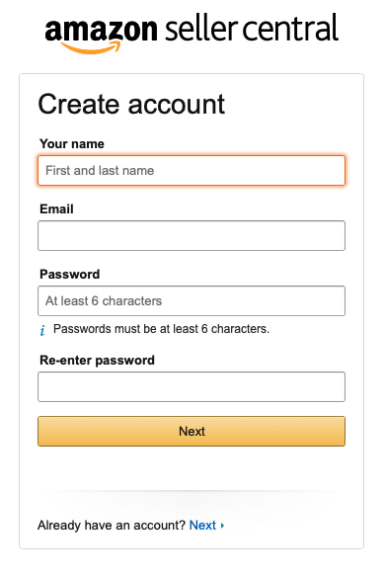384x575 pixels.
Task: Click the "Your name" field label
Action: [x=72, y=144]
